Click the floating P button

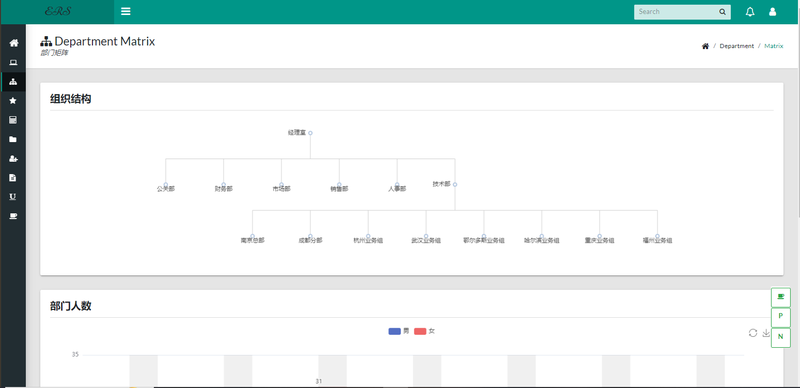781,317
